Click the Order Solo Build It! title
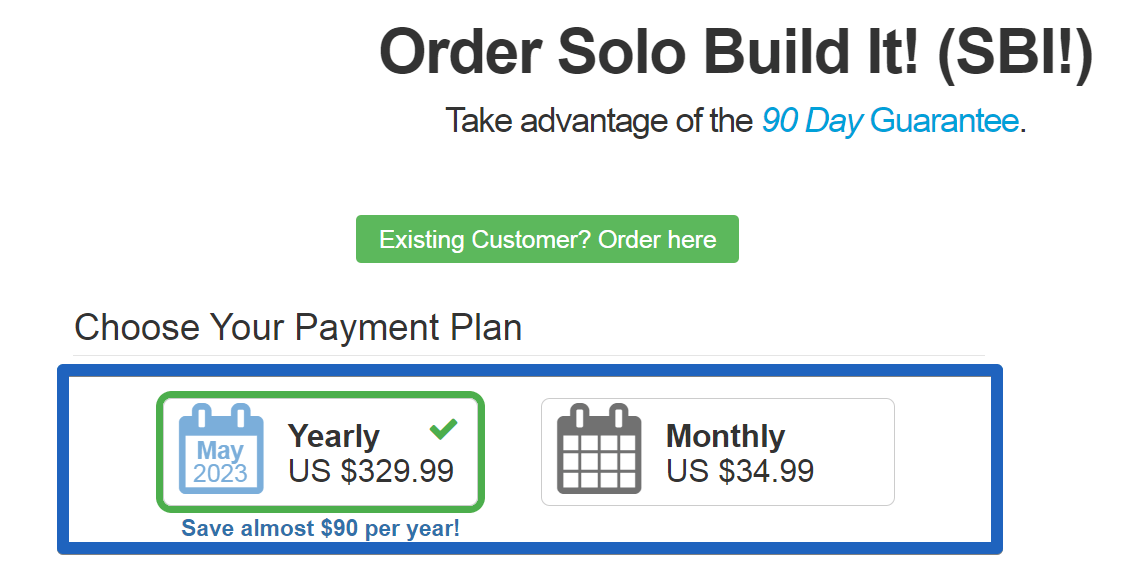 point(735,53)
